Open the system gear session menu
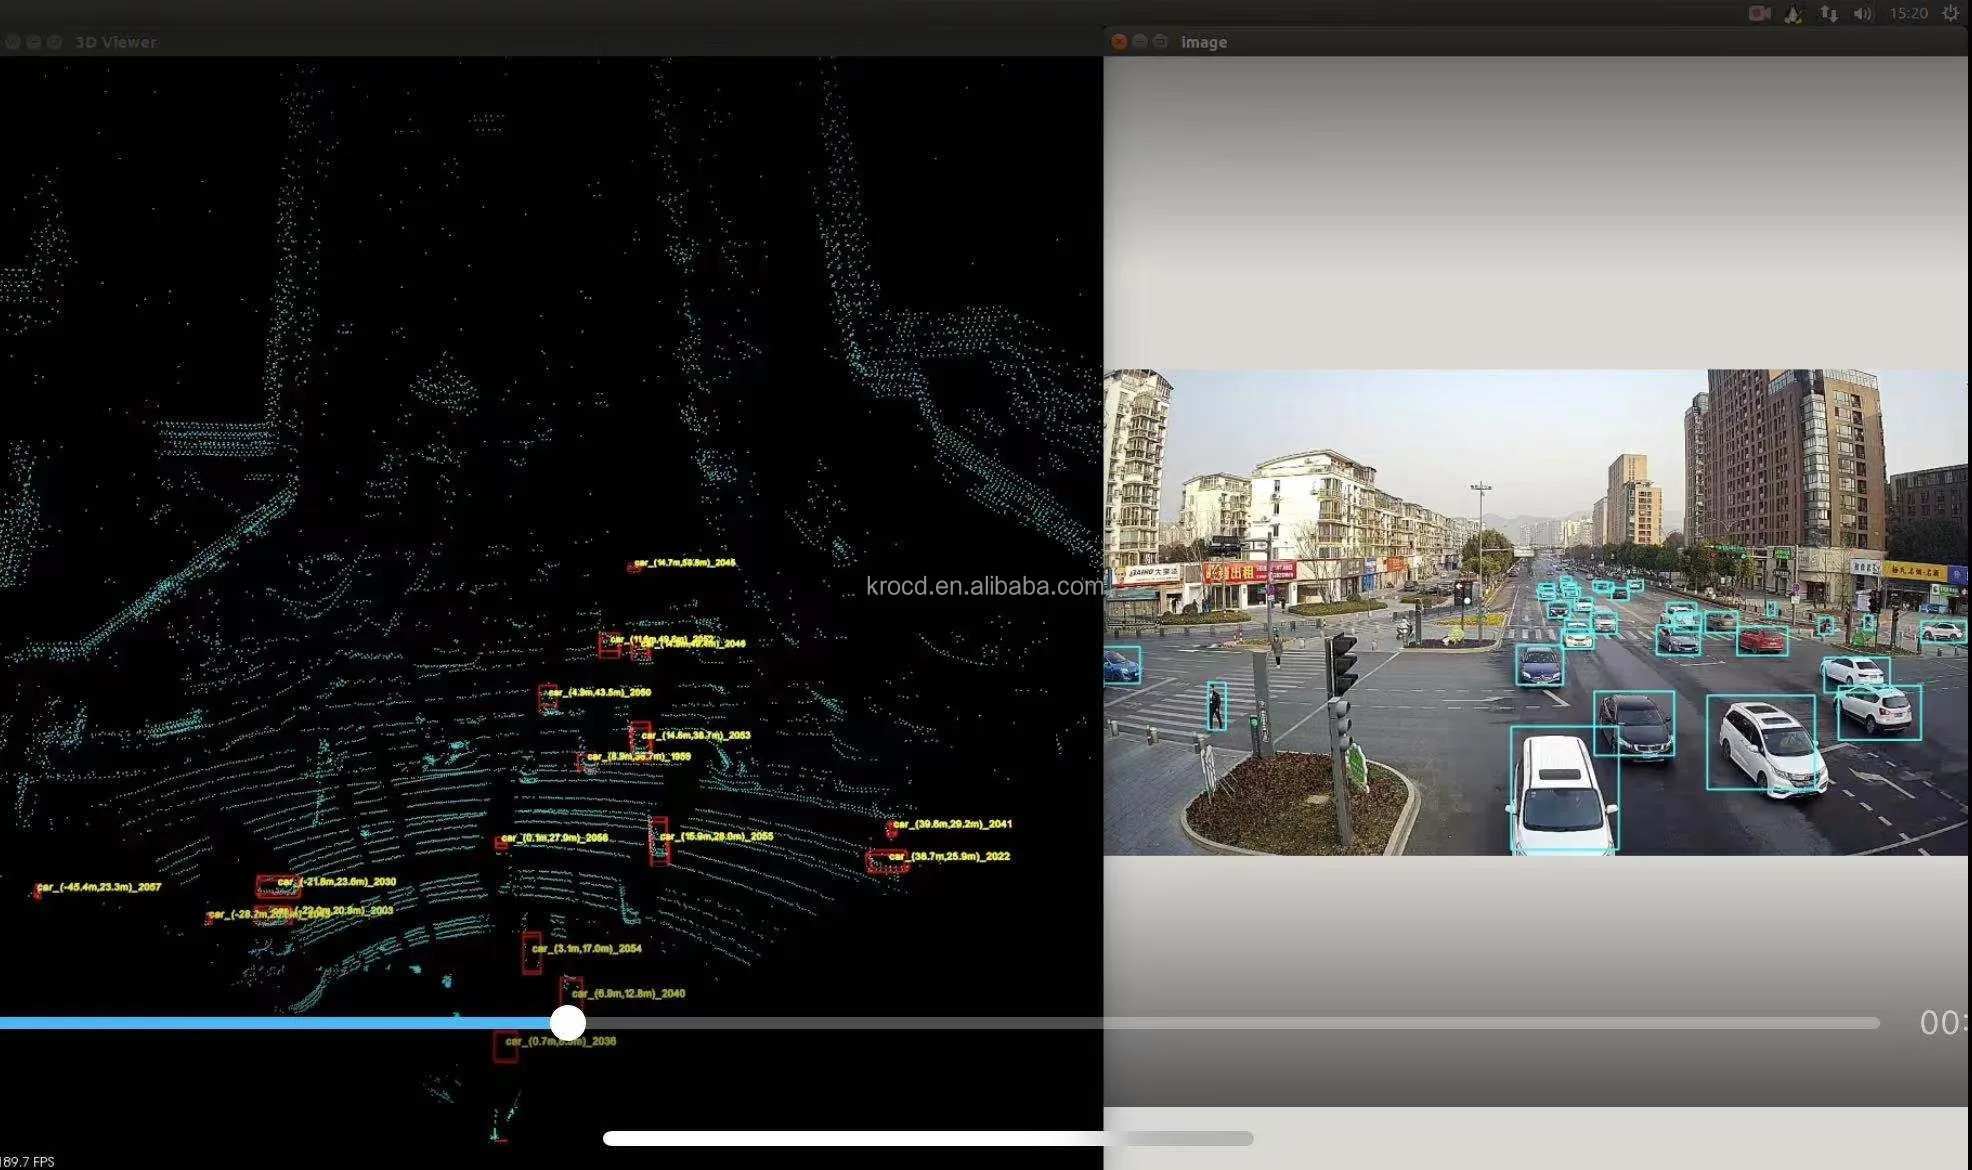Viewport: 1972px width, 1170px height. pos(1950,13)
